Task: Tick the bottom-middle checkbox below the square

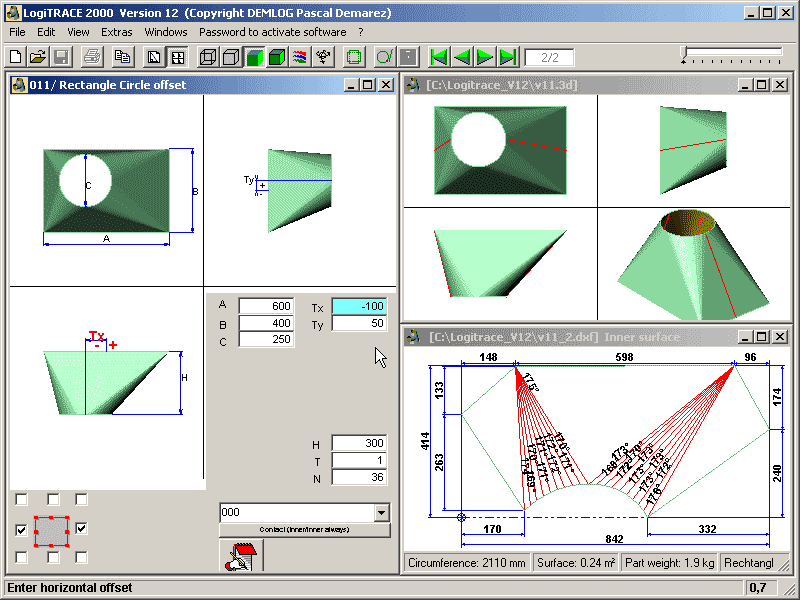Action: pos(53,557)
